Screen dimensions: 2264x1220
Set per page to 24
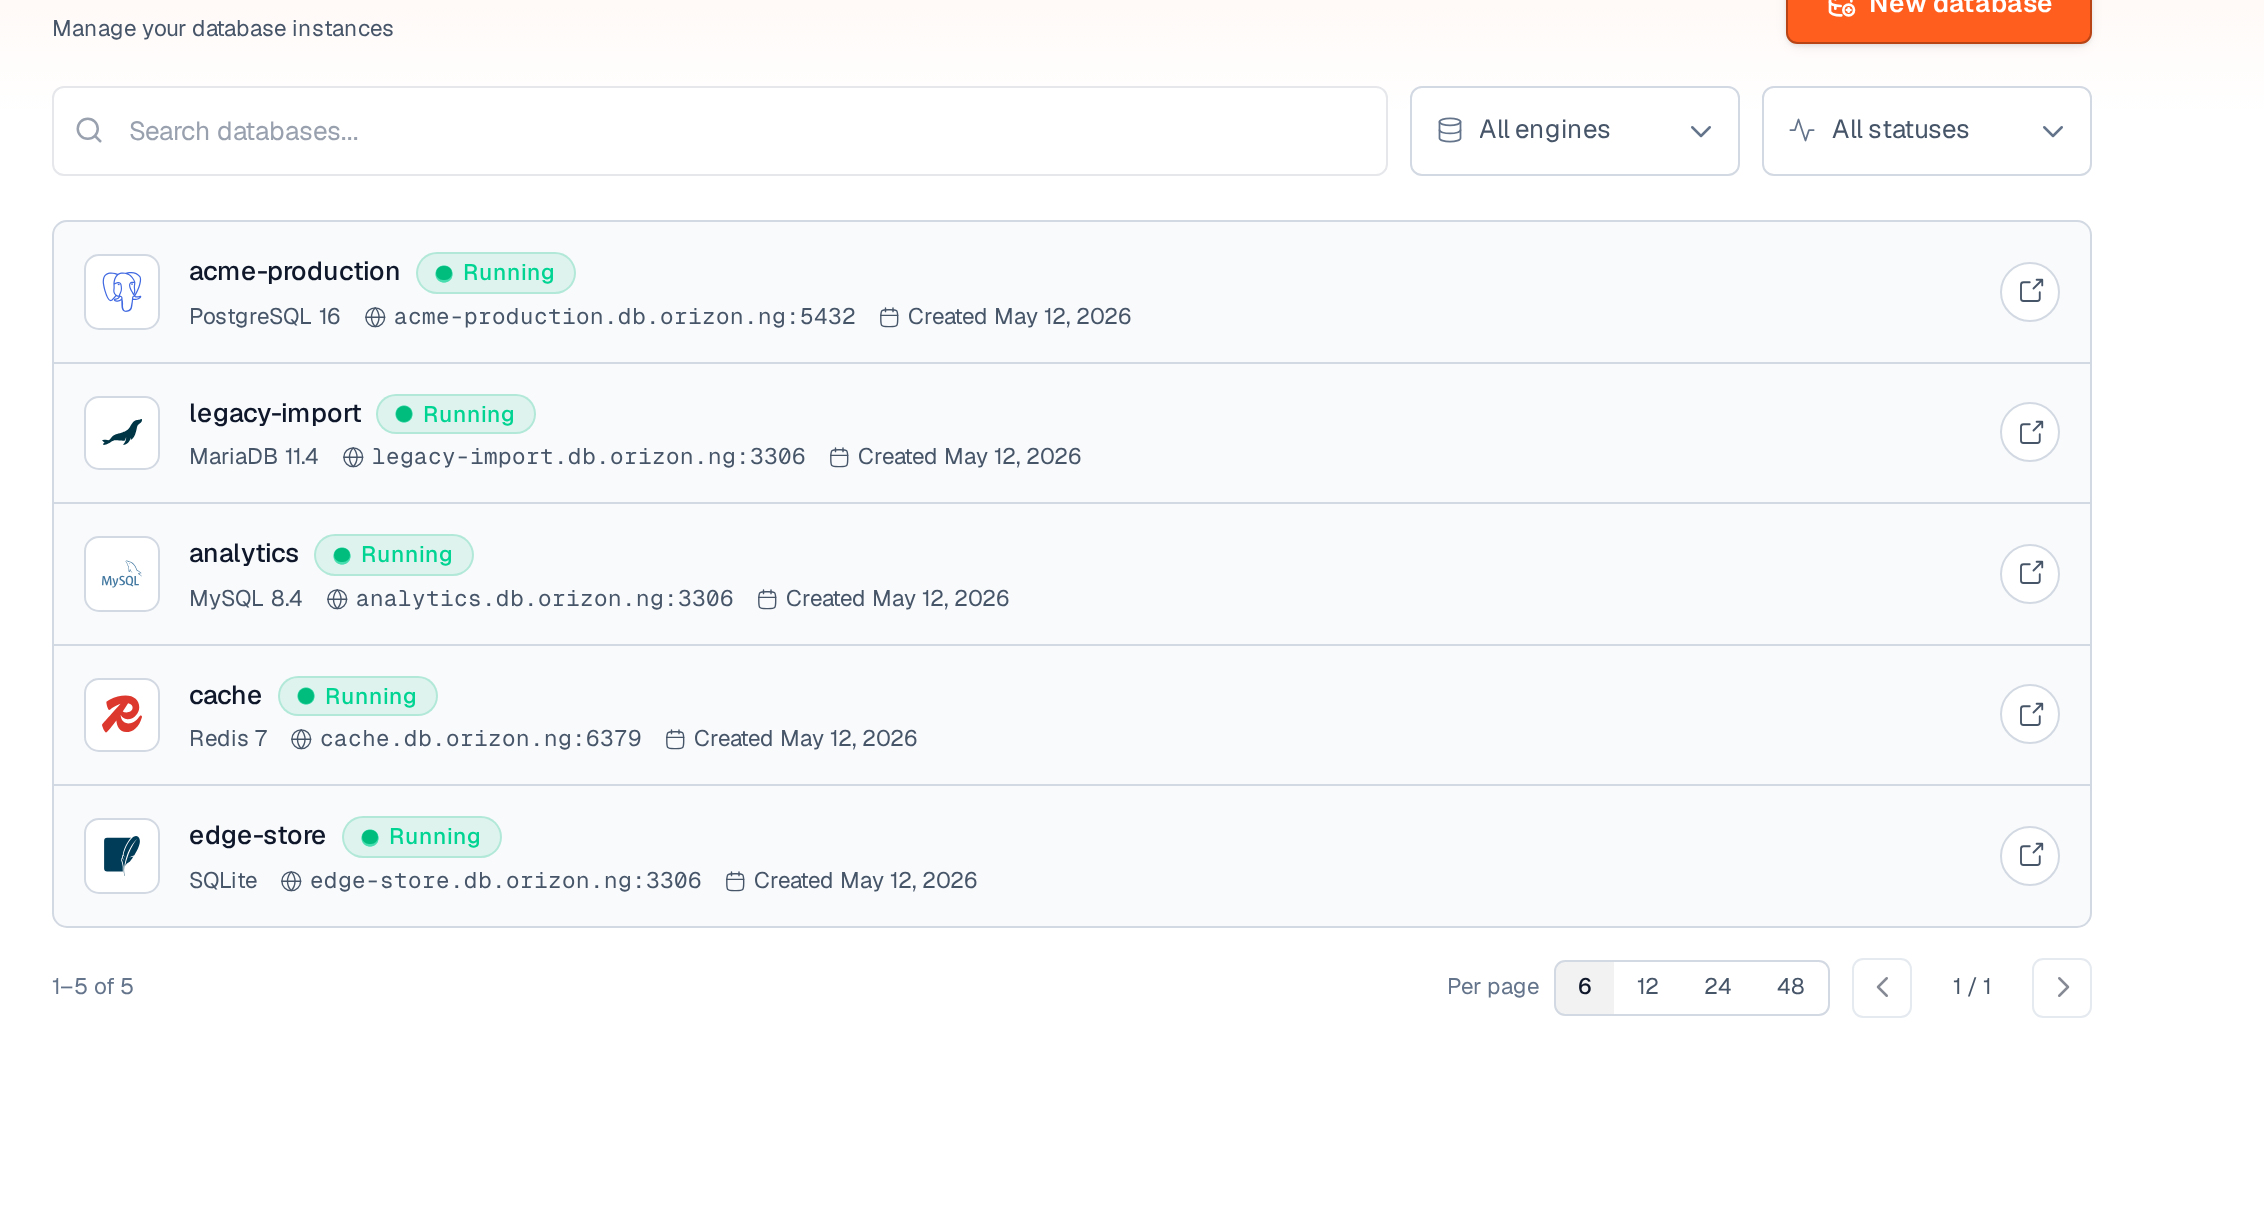[x=1718, y=987]
